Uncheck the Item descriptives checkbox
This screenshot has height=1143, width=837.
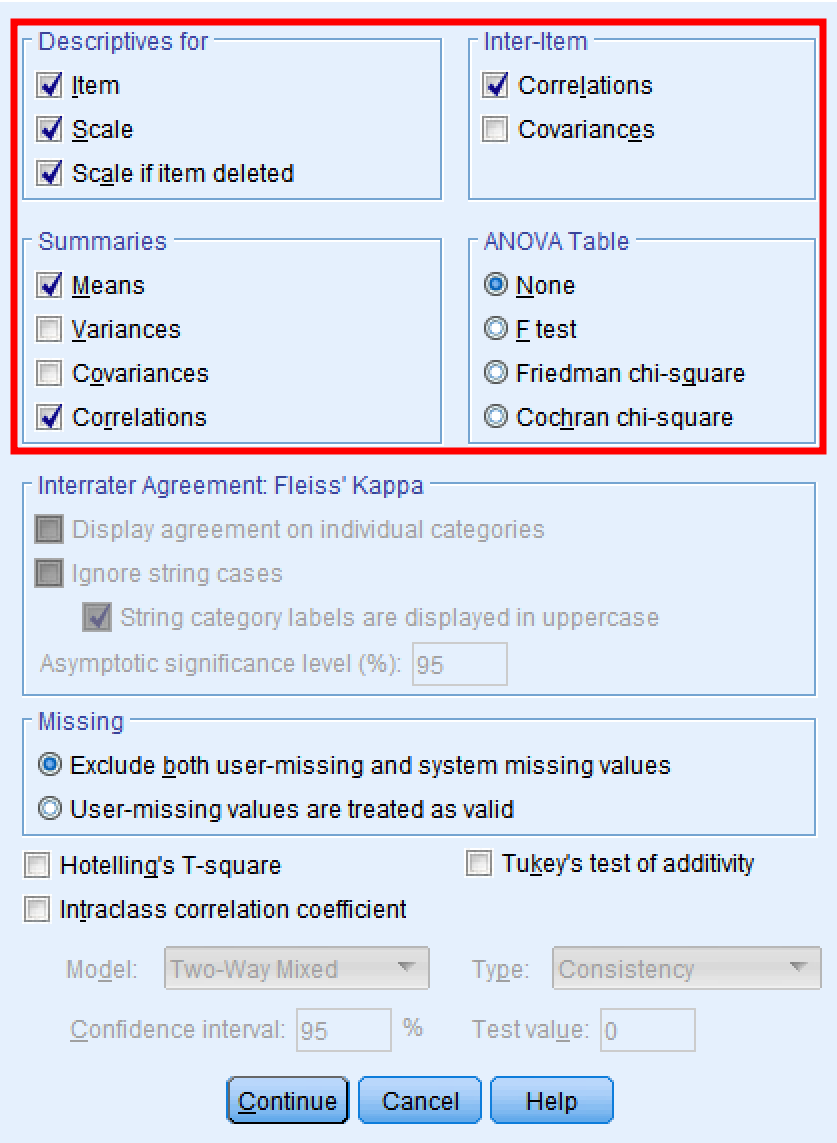[51, 85]
